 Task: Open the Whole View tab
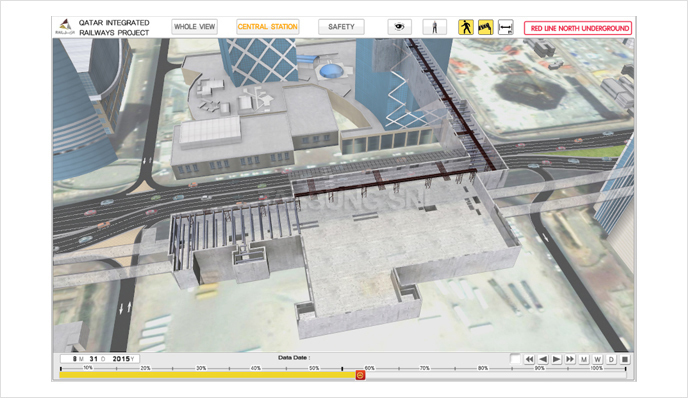194,27
